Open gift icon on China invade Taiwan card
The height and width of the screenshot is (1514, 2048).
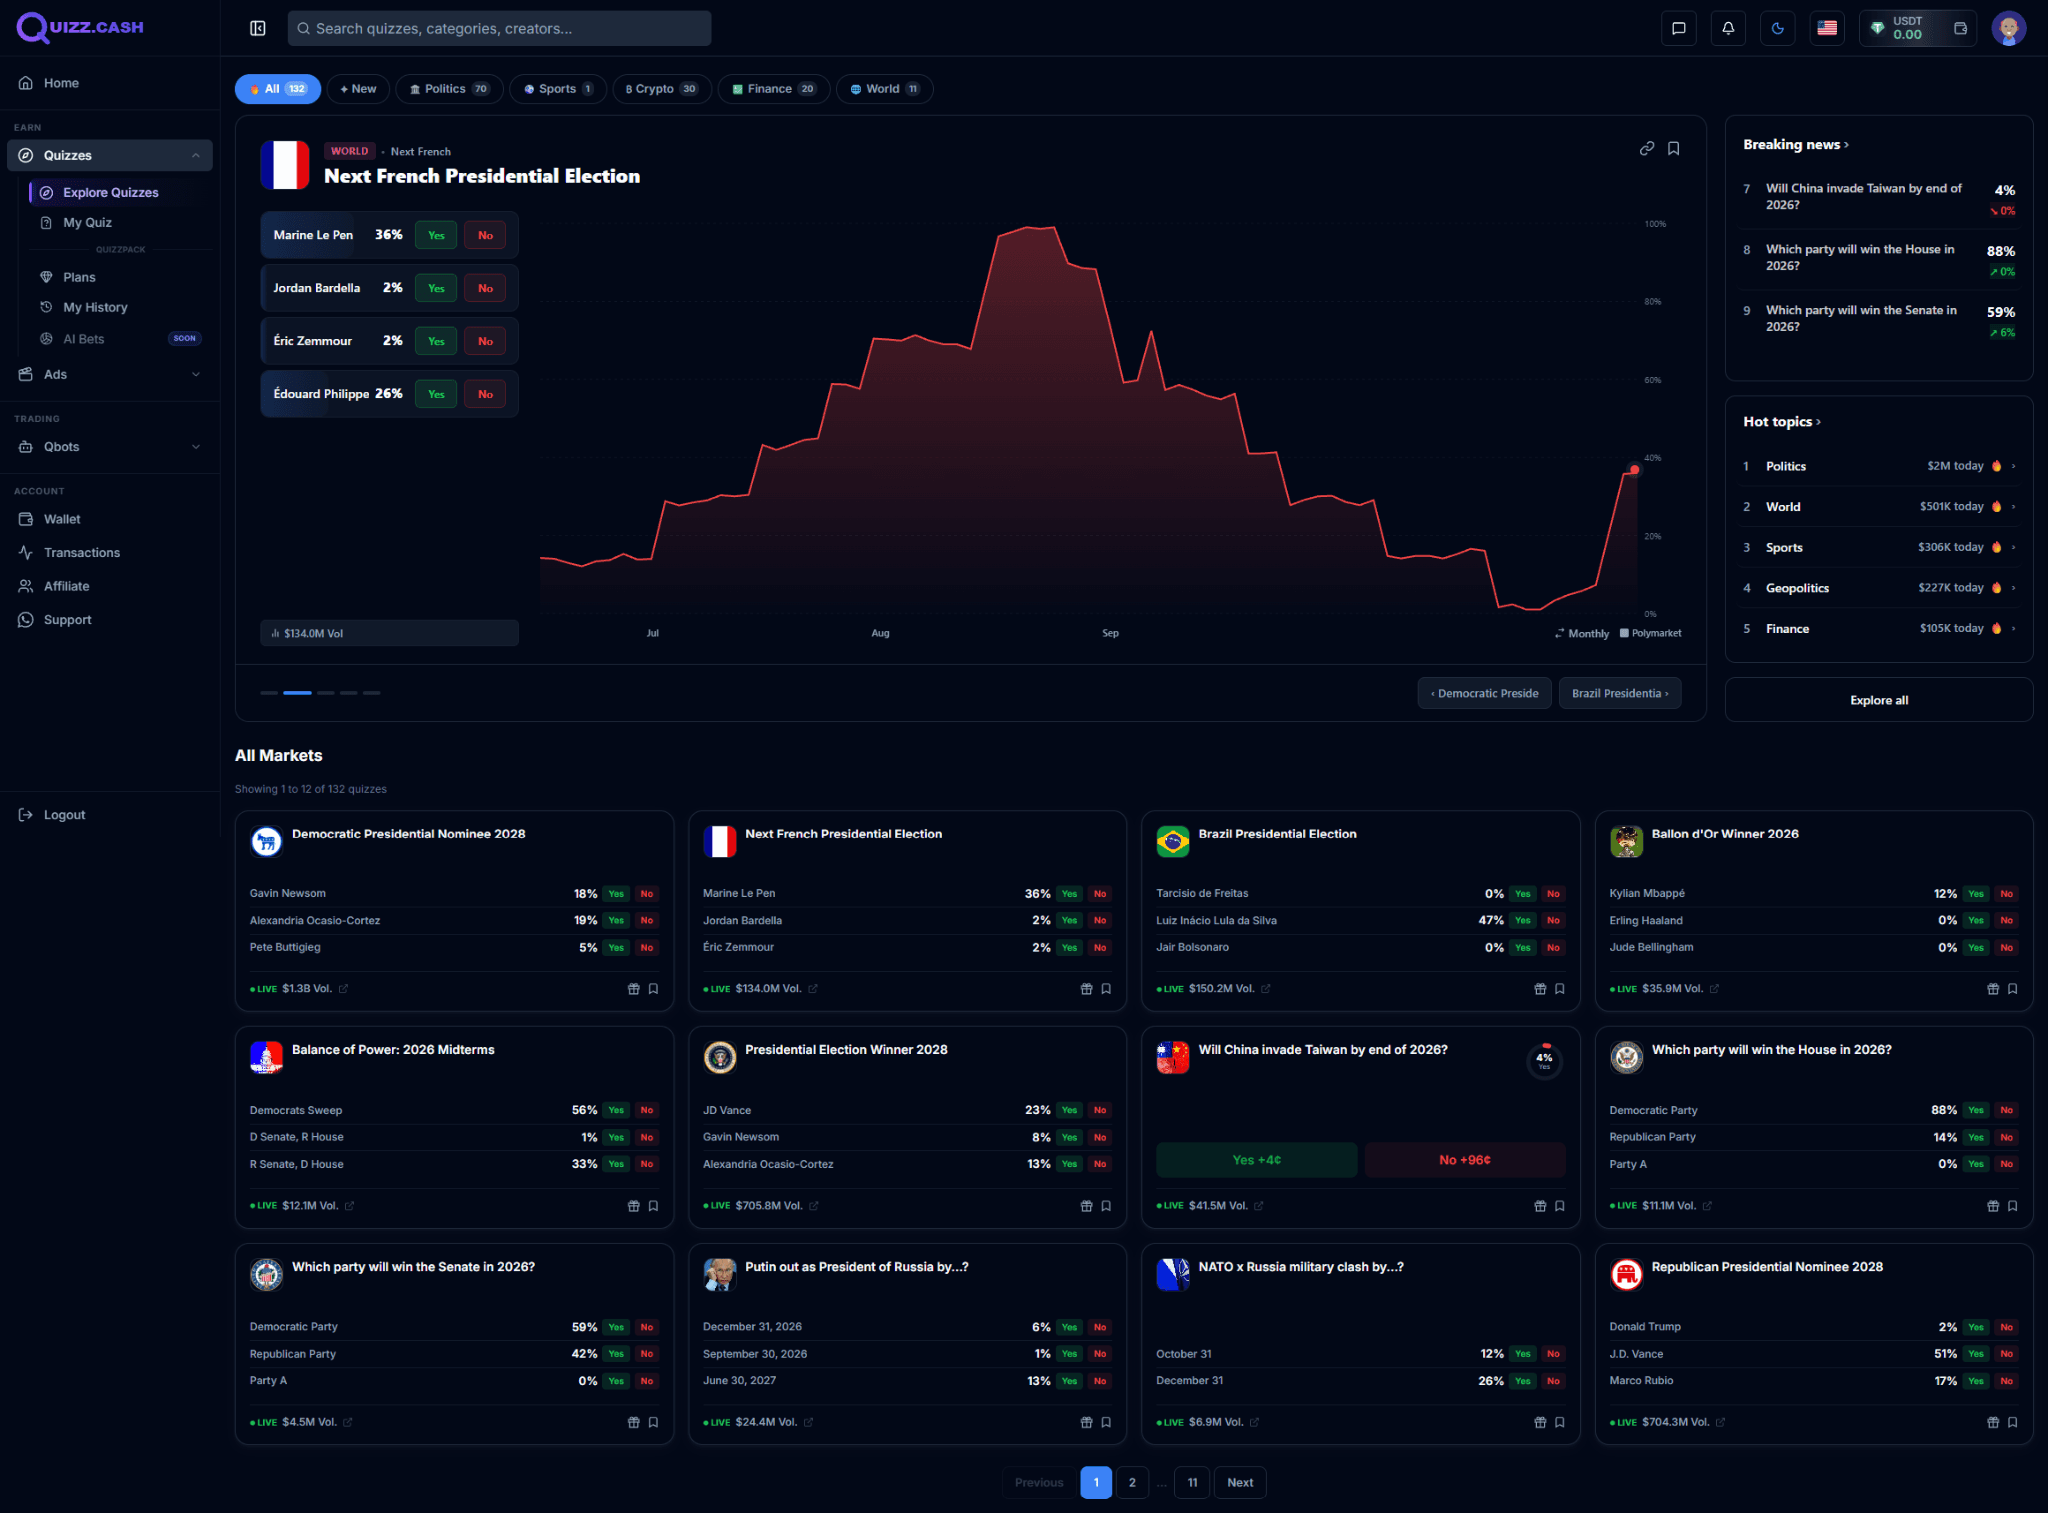pos(1540,1206)
